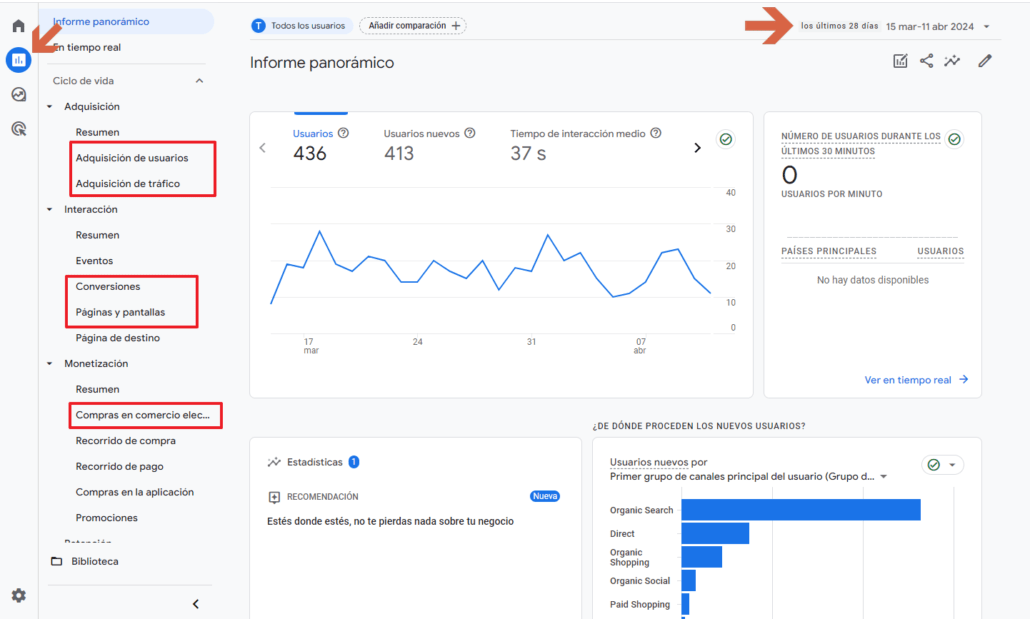Click the Home icon in left rail
The height and width of the screenshot is (619, 1030).
(18, 26)
